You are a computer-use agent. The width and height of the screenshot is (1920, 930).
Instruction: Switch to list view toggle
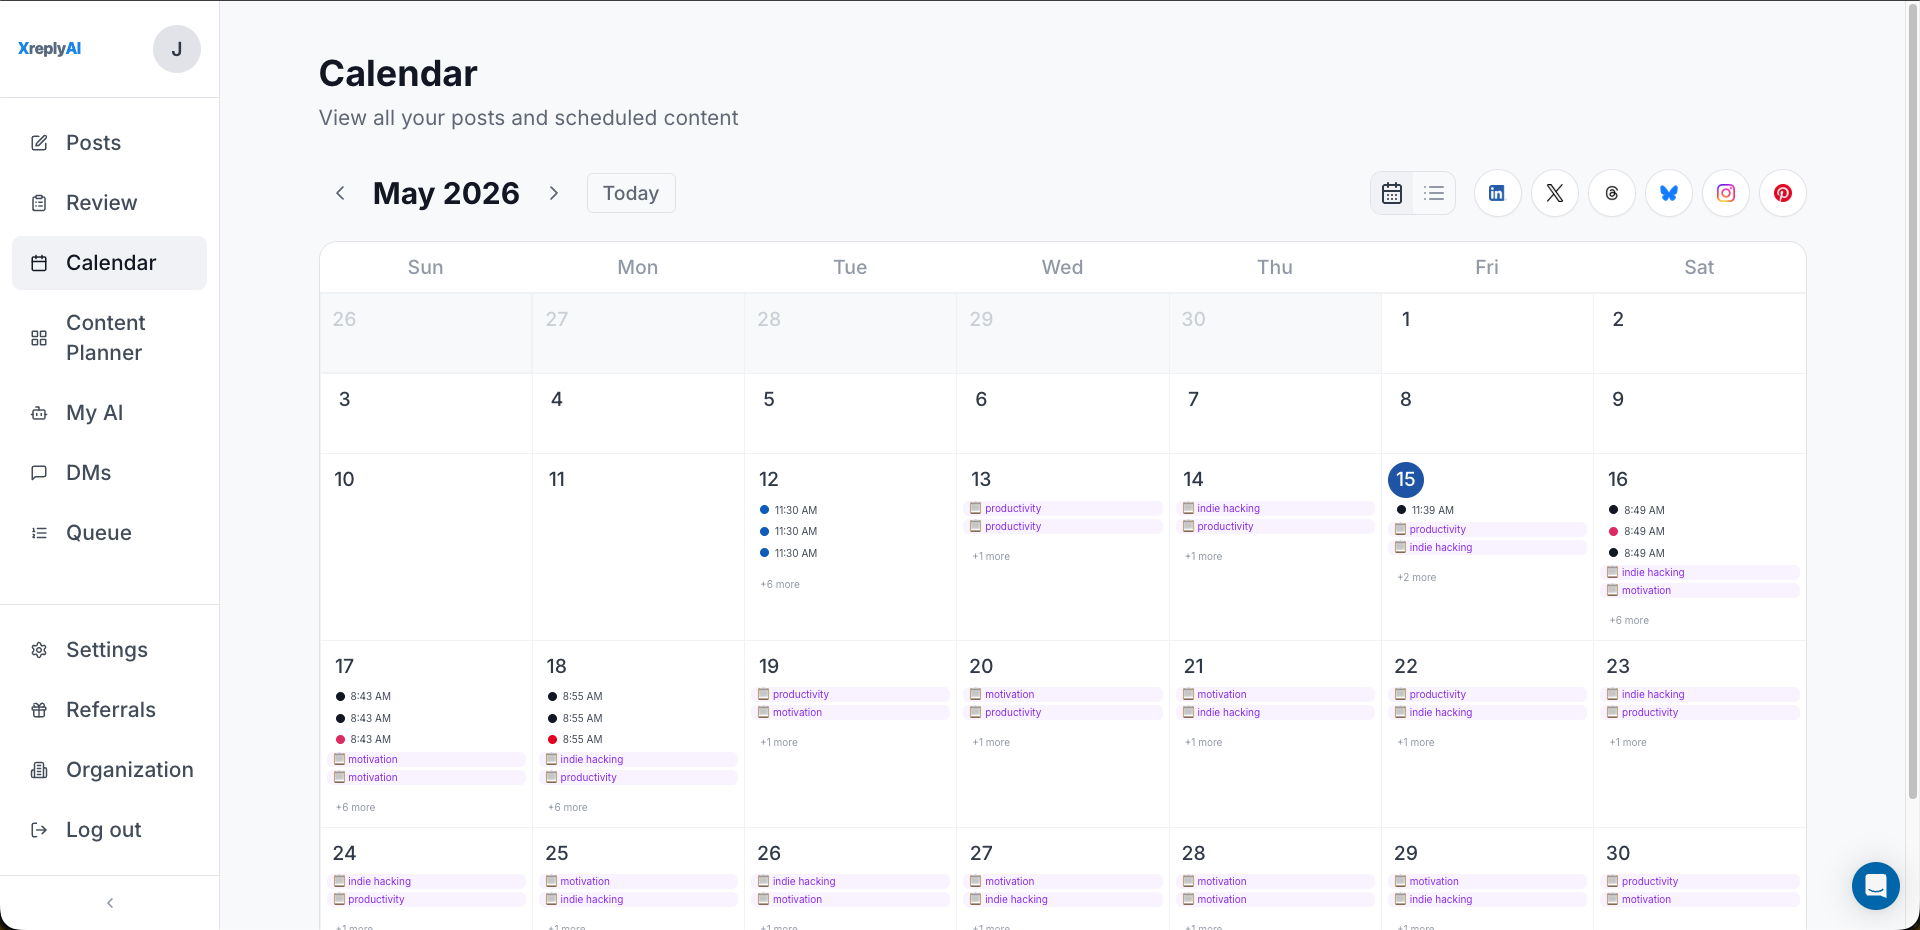(x=1434, y=193)
